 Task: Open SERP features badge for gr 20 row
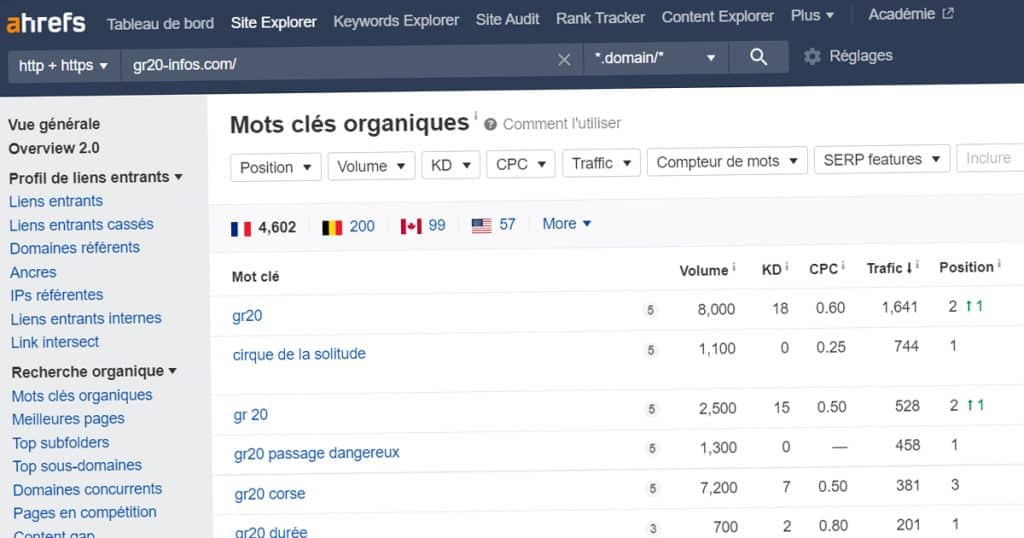(652, 409)
